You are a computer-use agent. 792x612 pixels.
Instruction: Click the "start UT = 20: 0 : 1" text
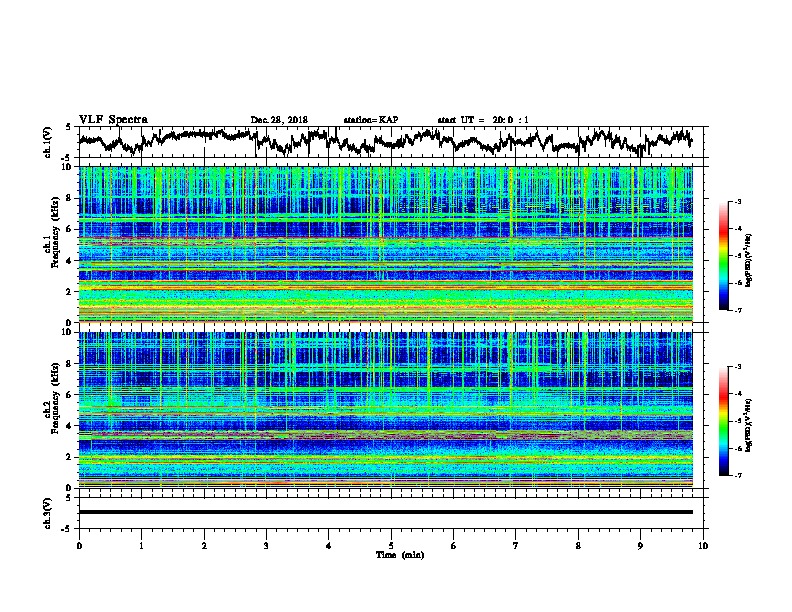[x=483, y=120]
